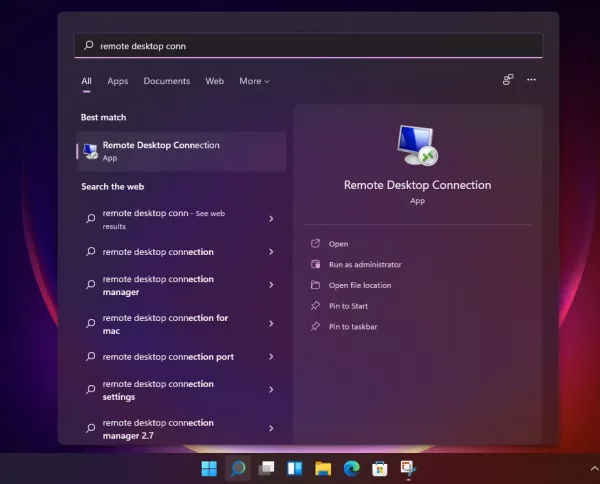Expand arrow for 'remote desktop connection' suggestion
This screenshot has height=484, width=600.
(271, 252)
